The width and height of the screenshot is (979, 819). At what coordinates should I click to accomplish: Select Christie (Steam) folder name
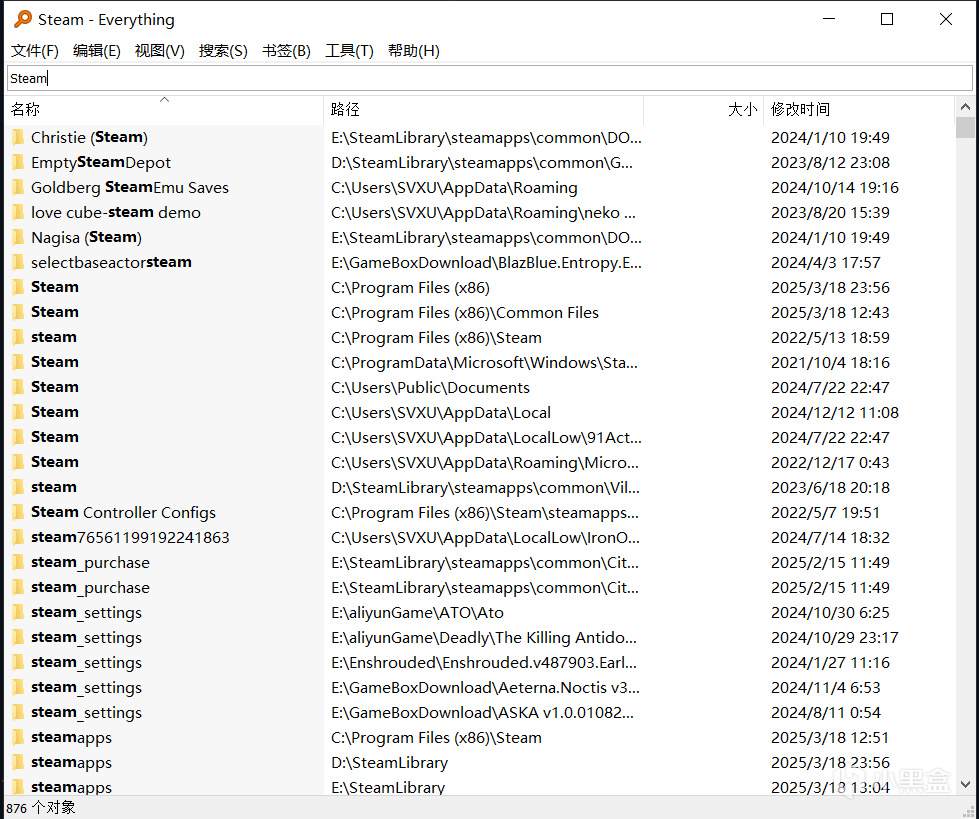coord(89,137)
